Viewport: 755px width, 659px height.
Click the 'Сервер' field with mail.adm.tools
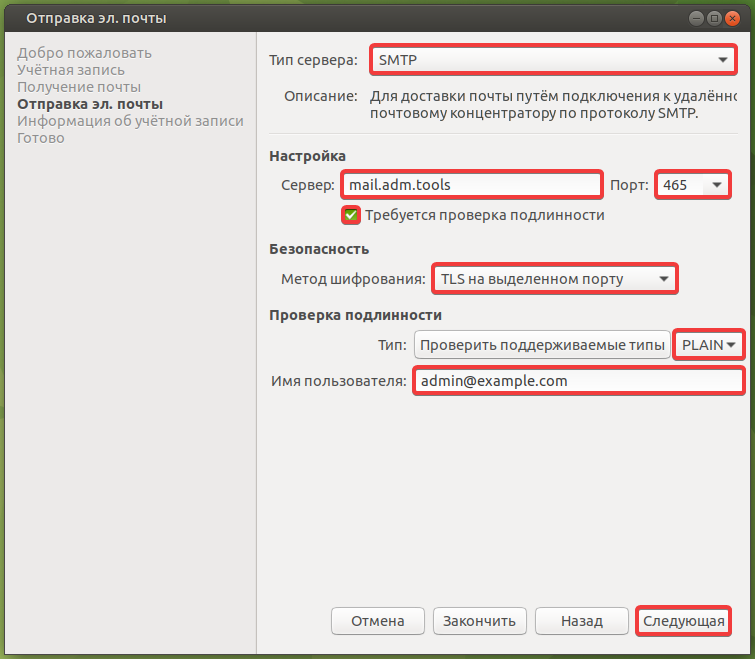(x=470, y=185)
